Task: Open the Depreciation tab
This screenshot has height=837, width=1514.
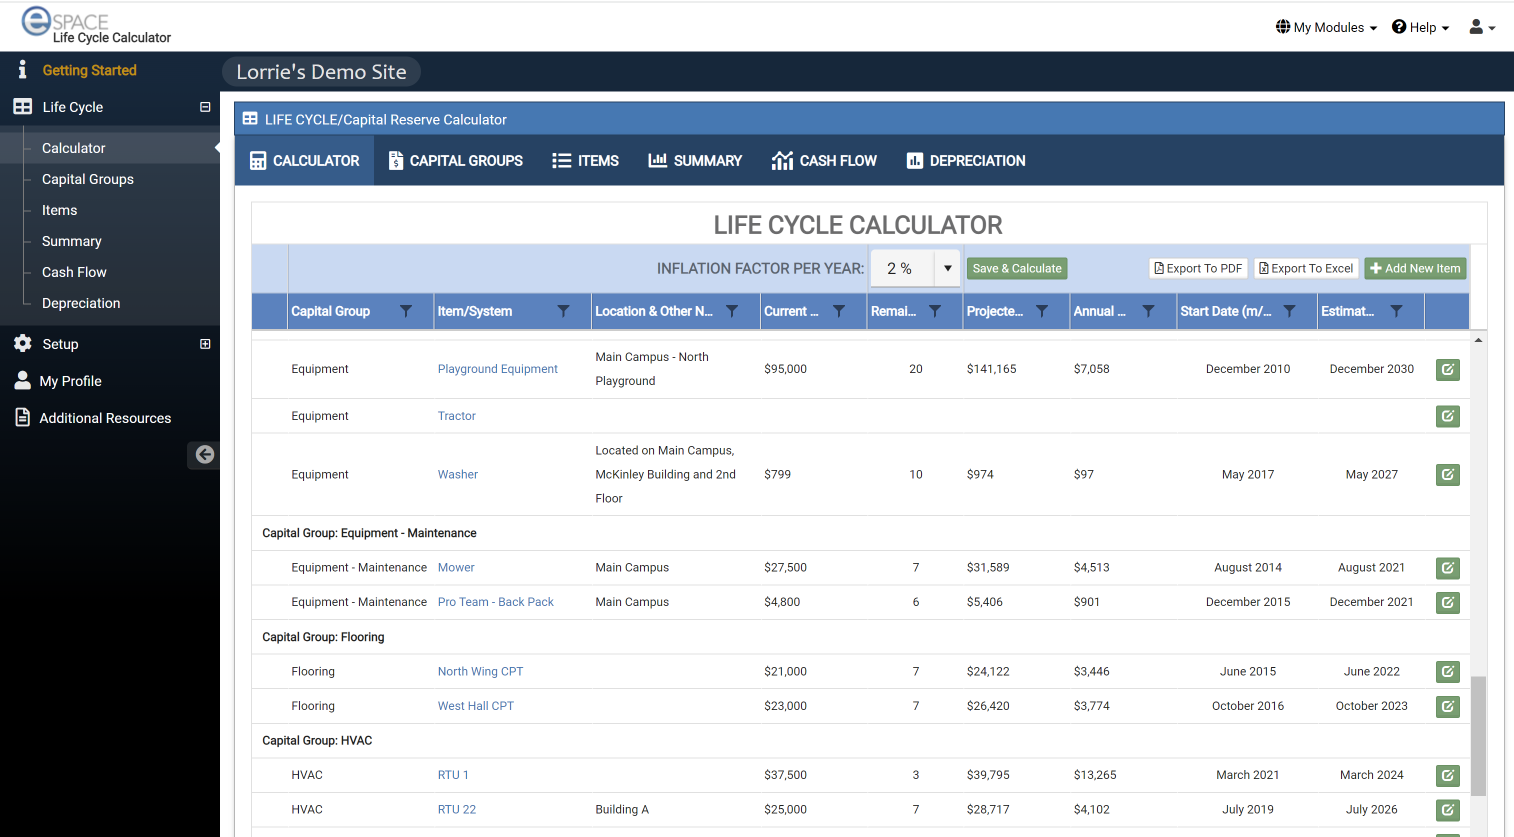Action: [965, 160]
